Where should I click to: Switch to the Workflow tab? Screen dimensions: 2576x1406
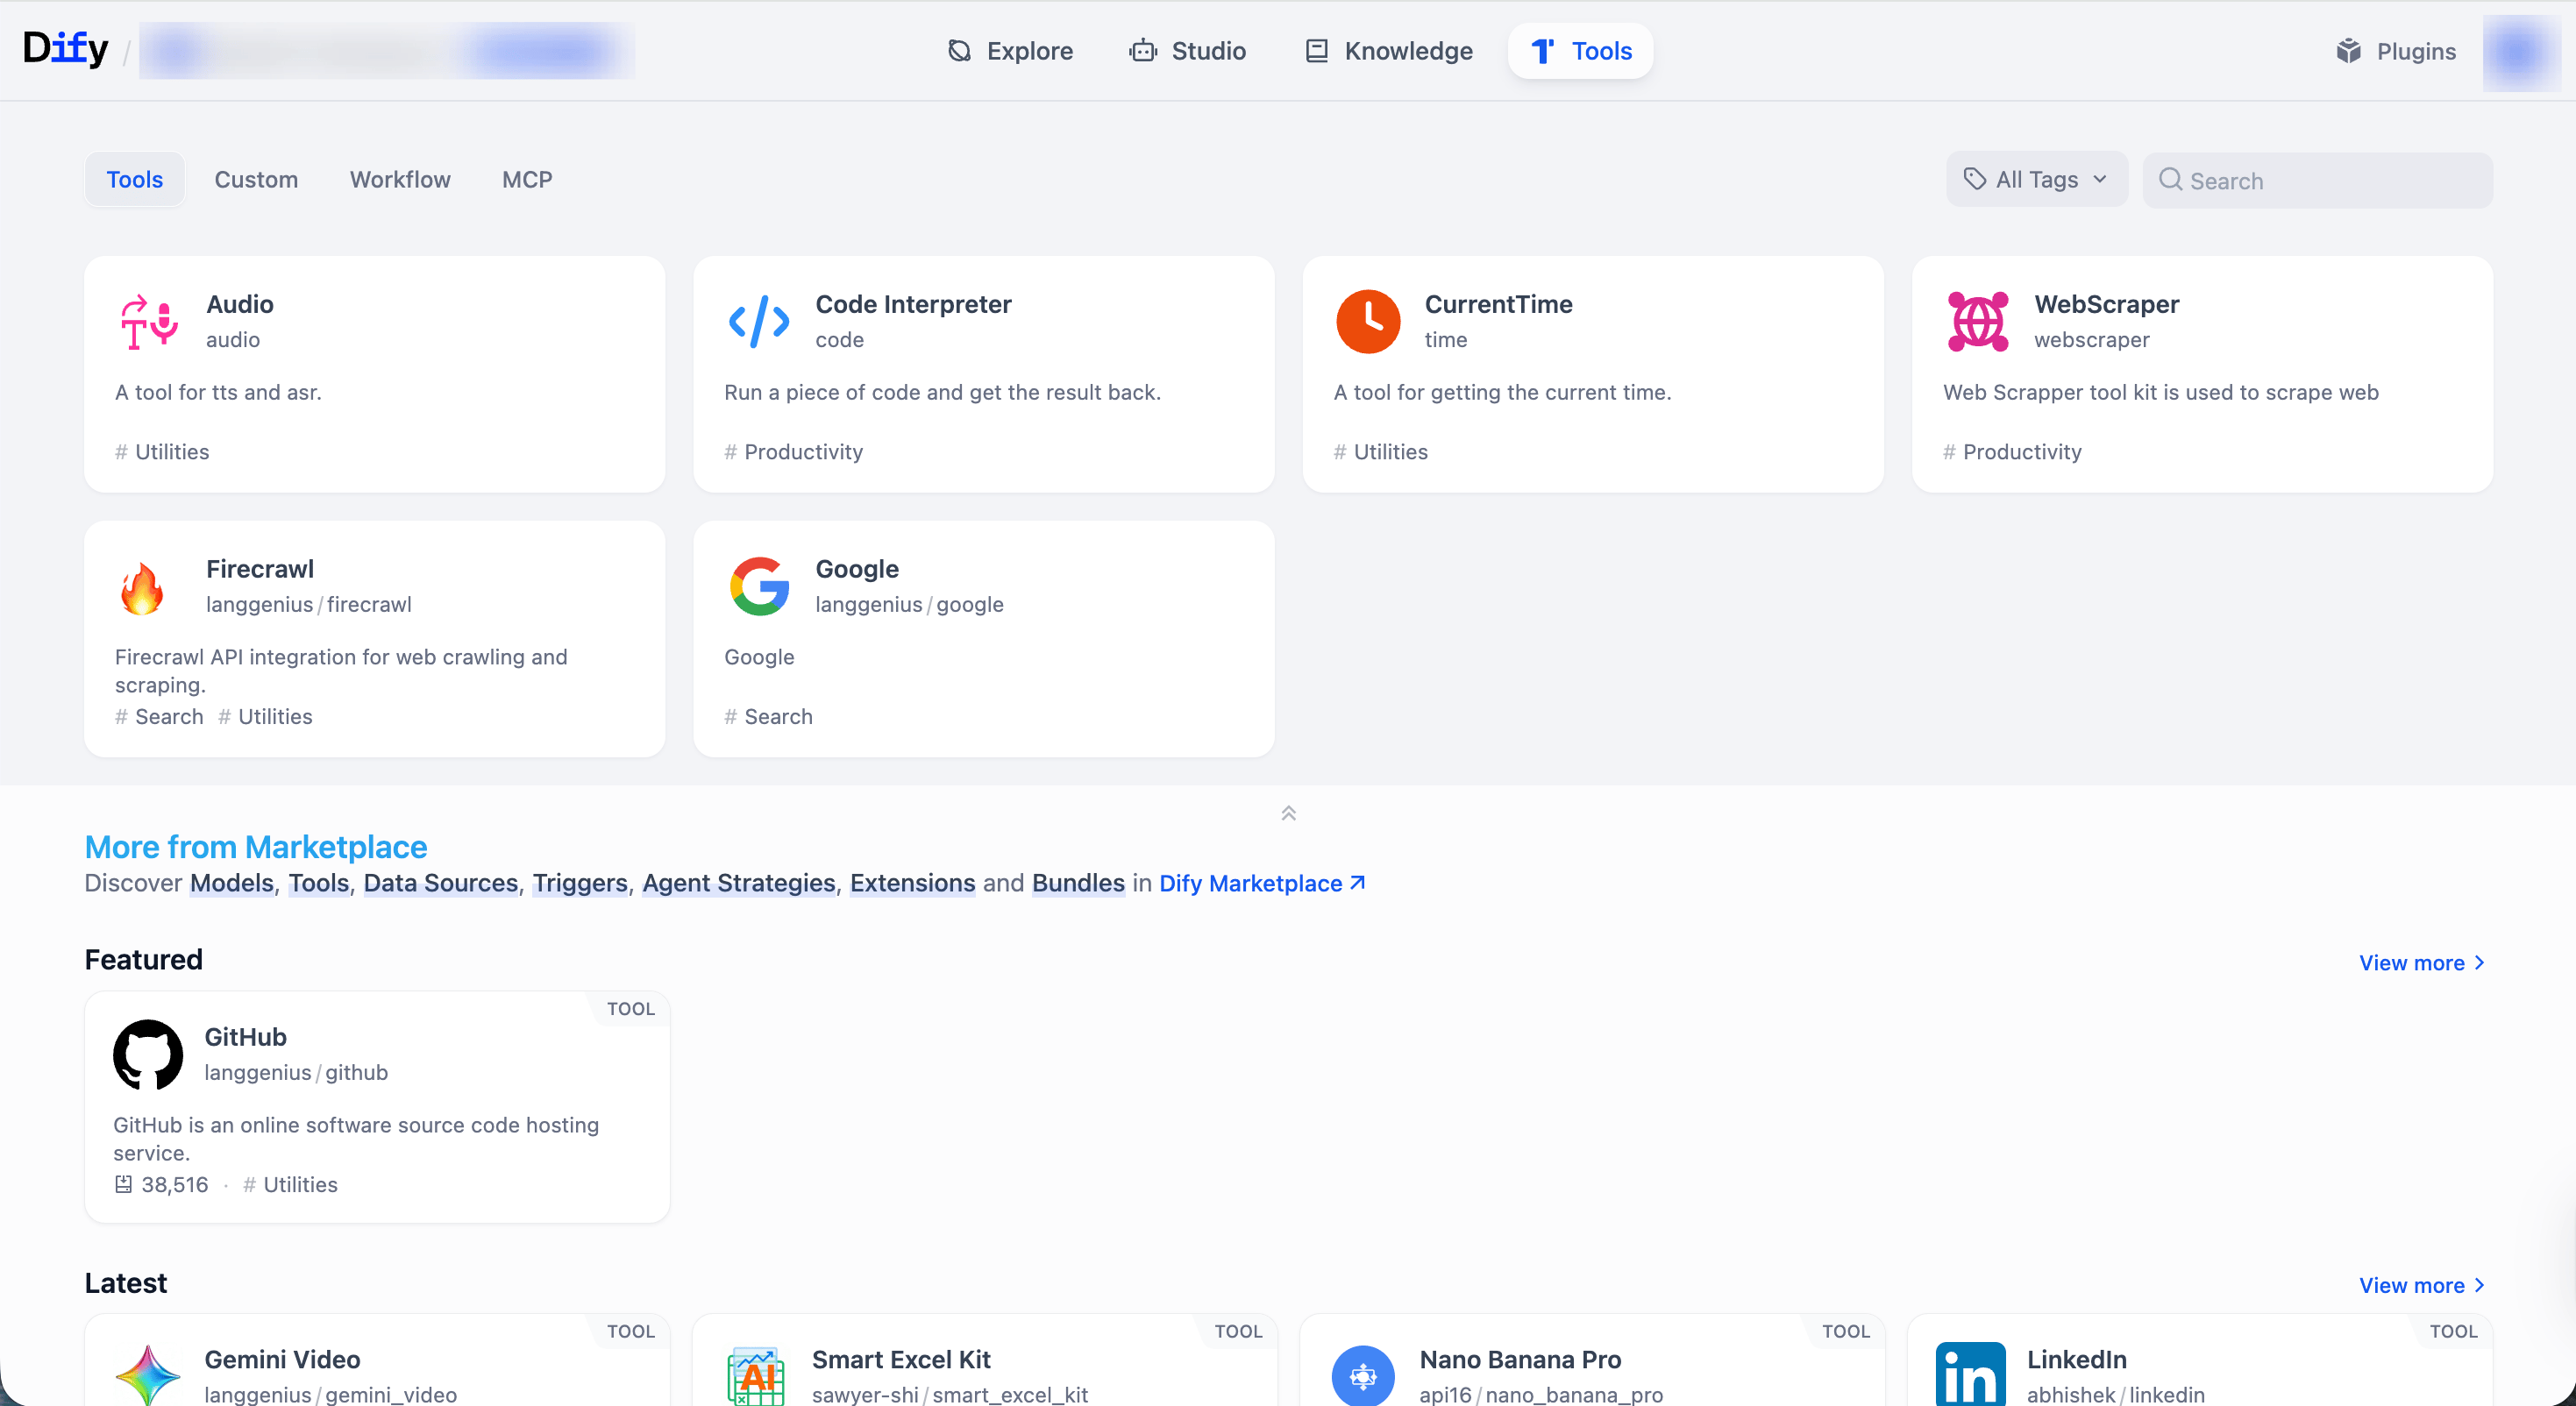click(400, 180)
